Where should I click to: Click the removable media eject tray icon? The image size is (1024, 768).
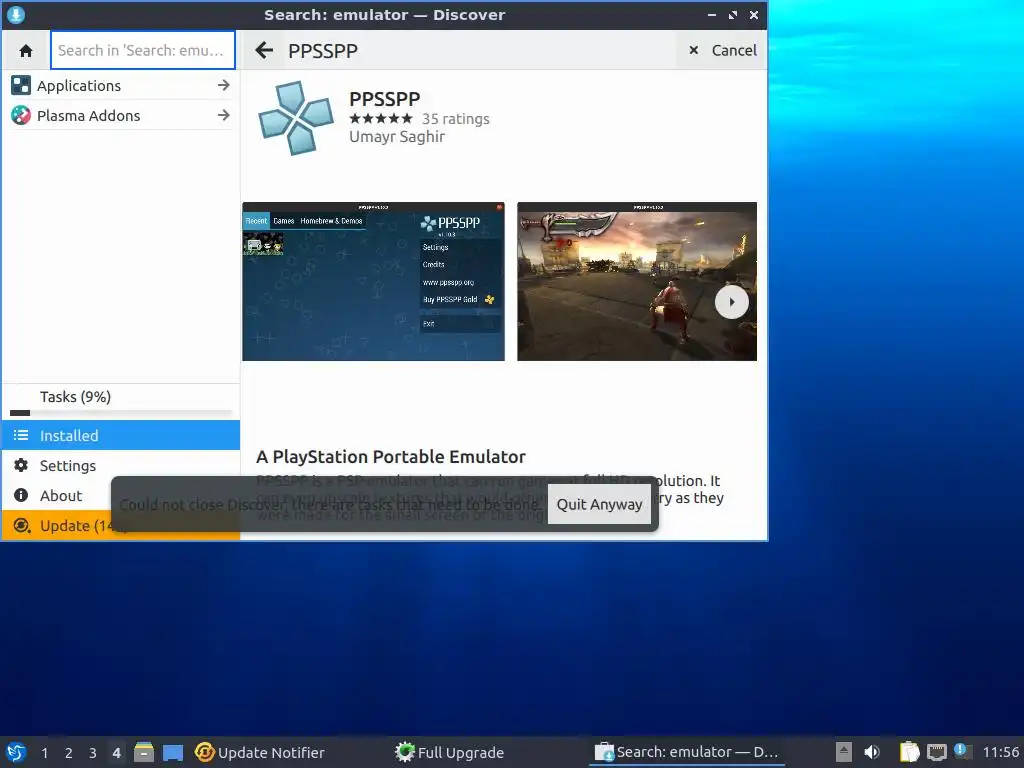point(844,752)
